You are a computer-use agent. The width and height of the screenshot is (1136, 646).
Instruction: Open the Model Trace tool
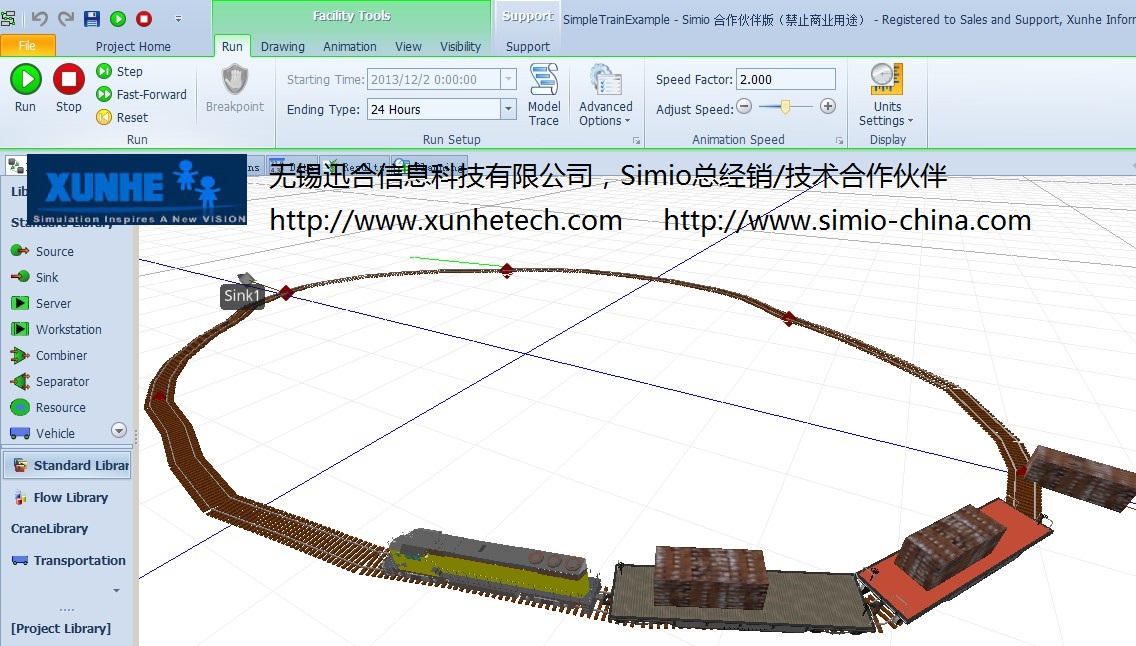[544, 94]
